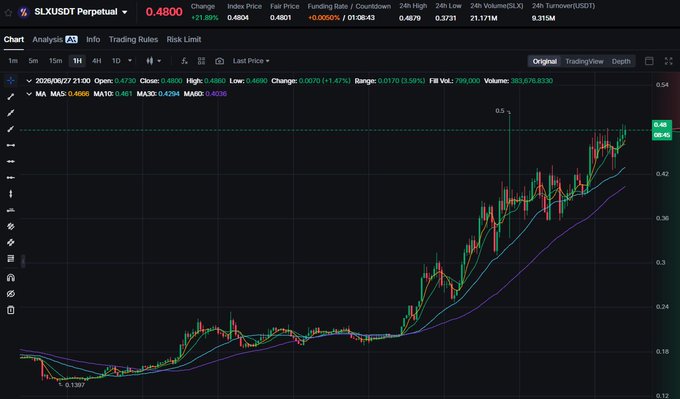
Task: Open the Last Price dropdown
Action: click(251, 61)
